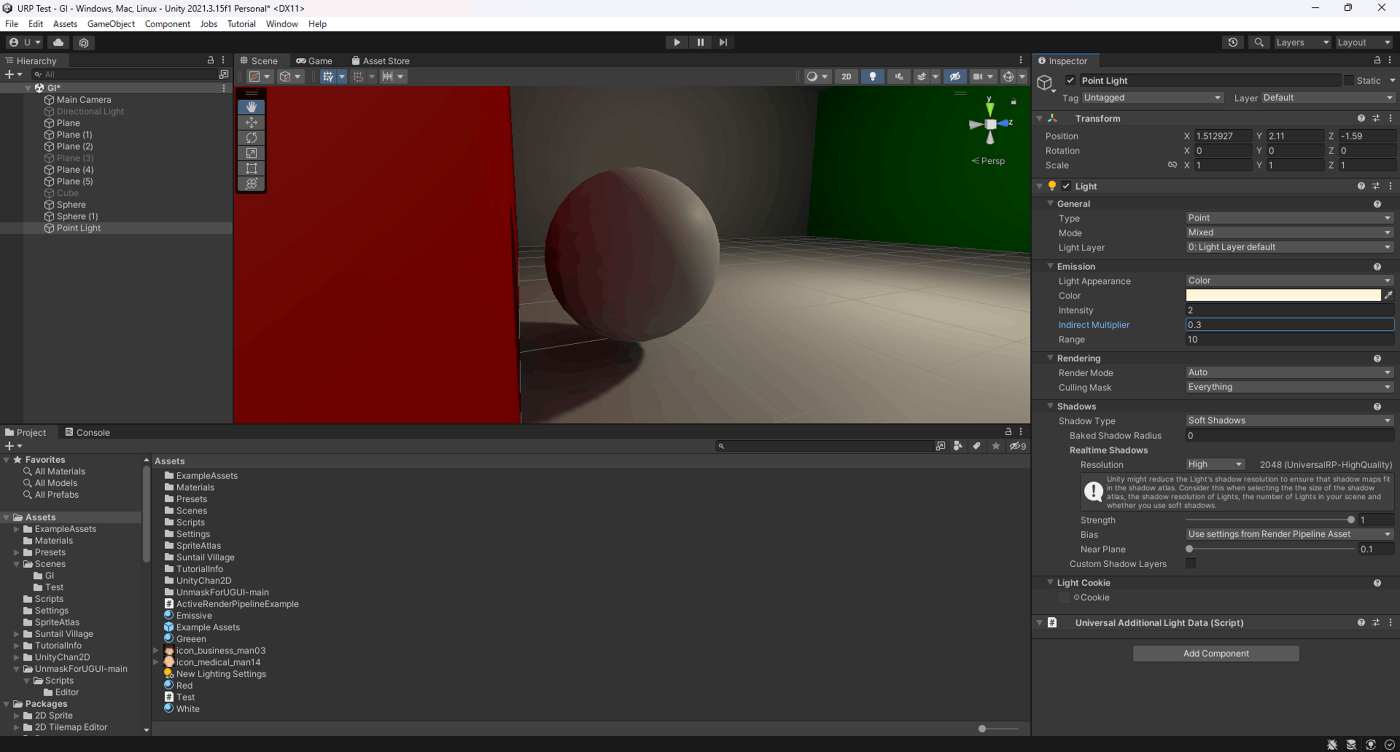
Task: Open the global search magnifier
Action: point(1259,43)
